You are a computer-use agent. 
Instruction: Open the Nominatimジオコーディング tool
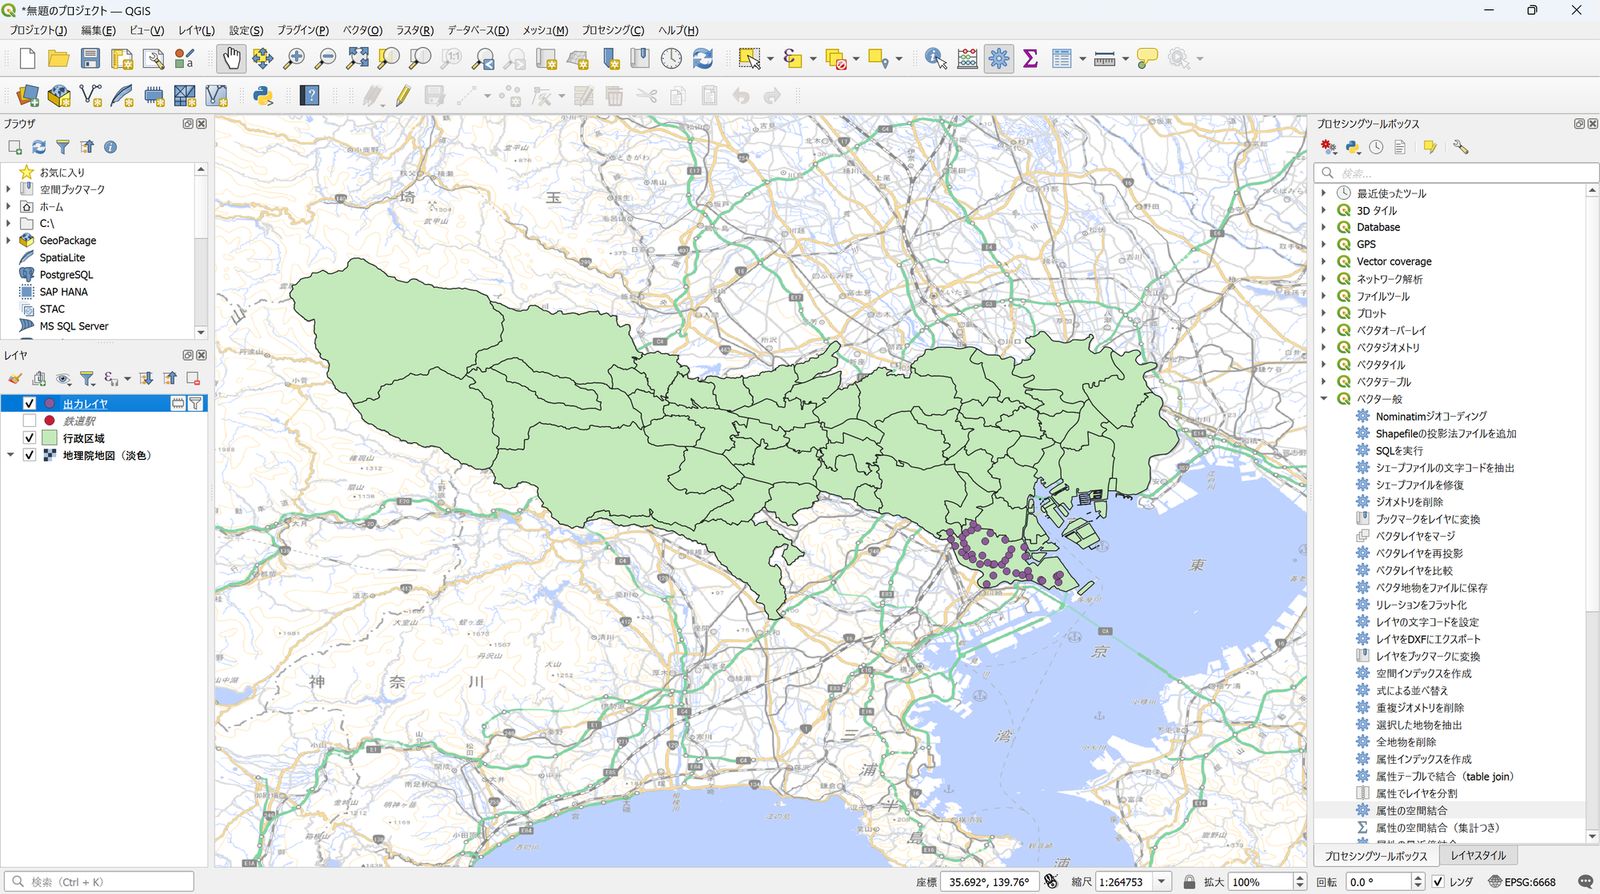[1430, 416]
